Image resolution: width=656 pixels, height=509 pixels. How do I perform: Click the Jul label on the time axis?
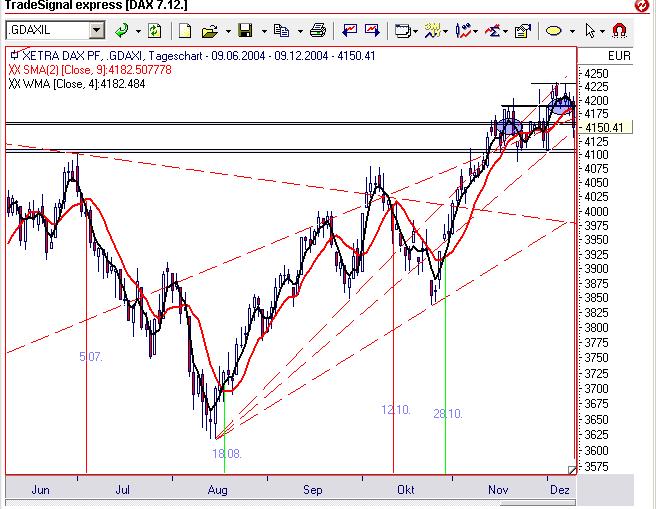coord(123,490)
